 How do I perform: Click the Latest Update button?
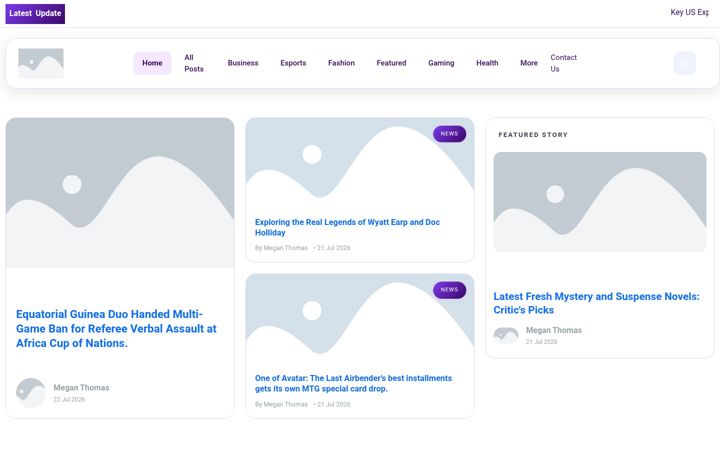point(35,13)
